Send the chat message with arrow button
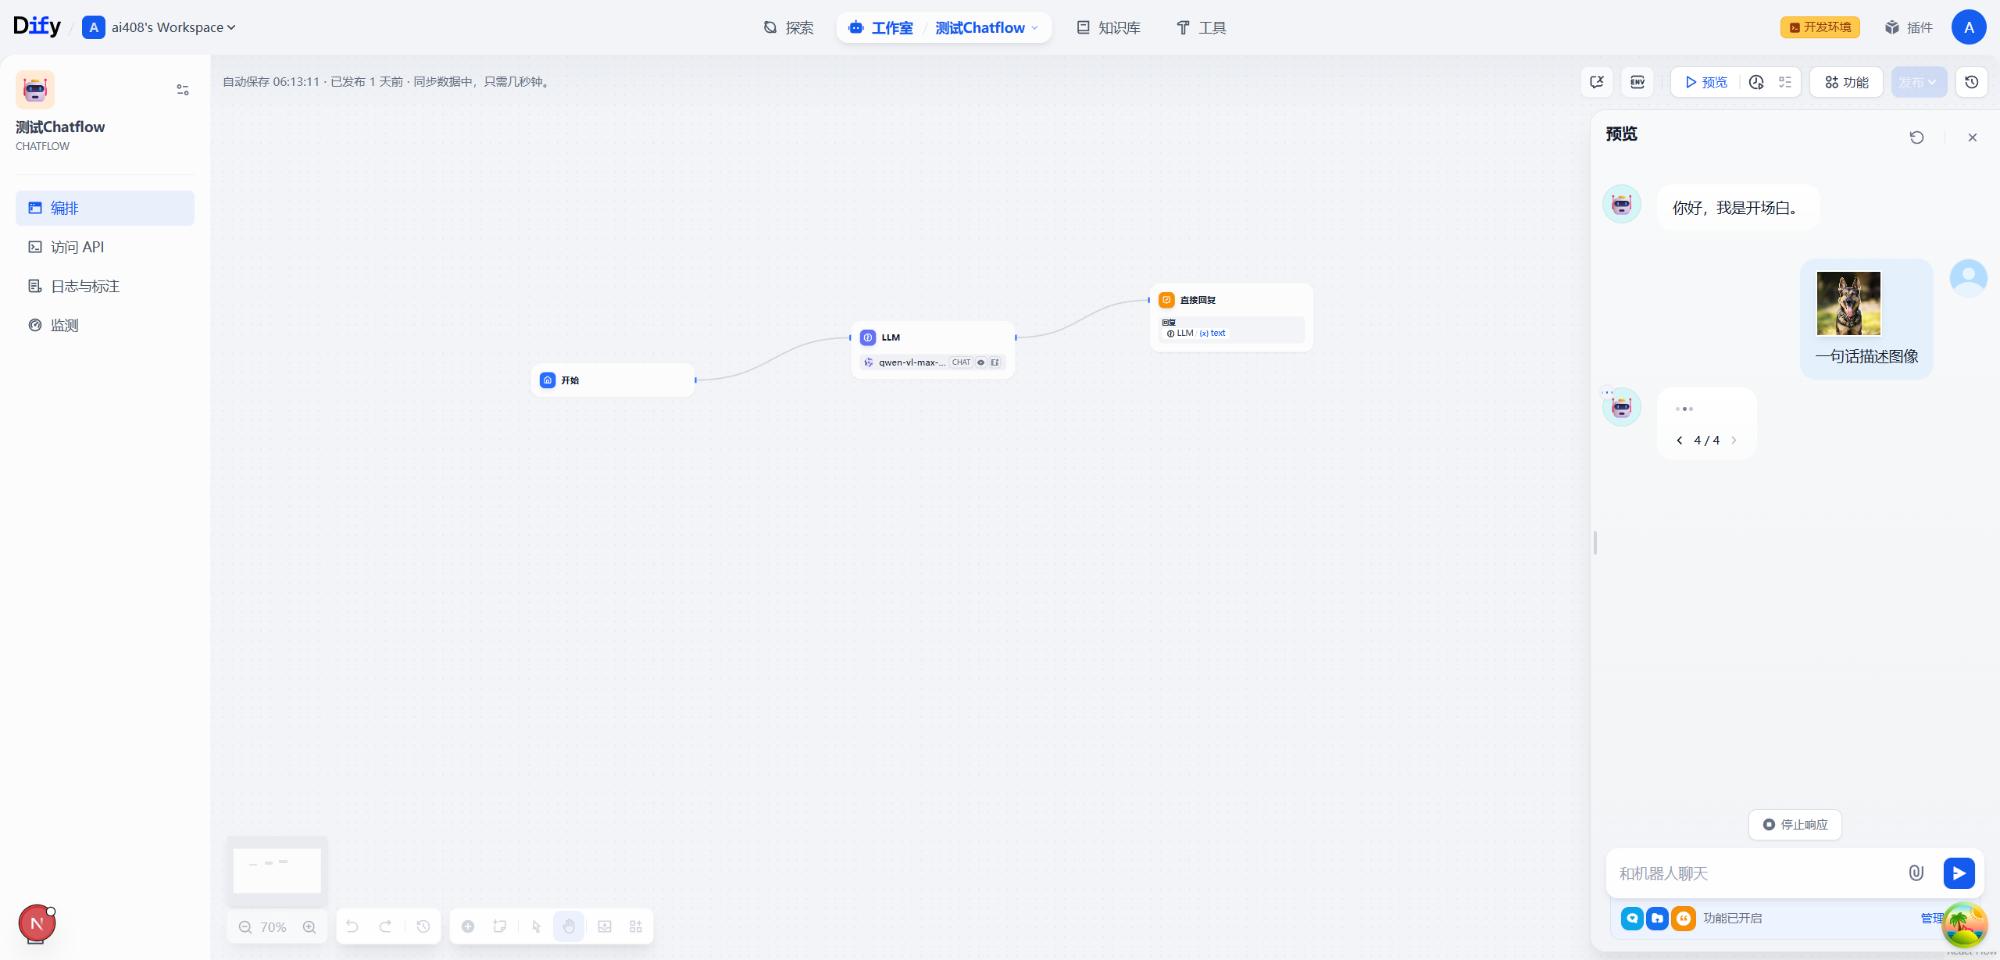2000x960 pixels. coord(1958,873)
